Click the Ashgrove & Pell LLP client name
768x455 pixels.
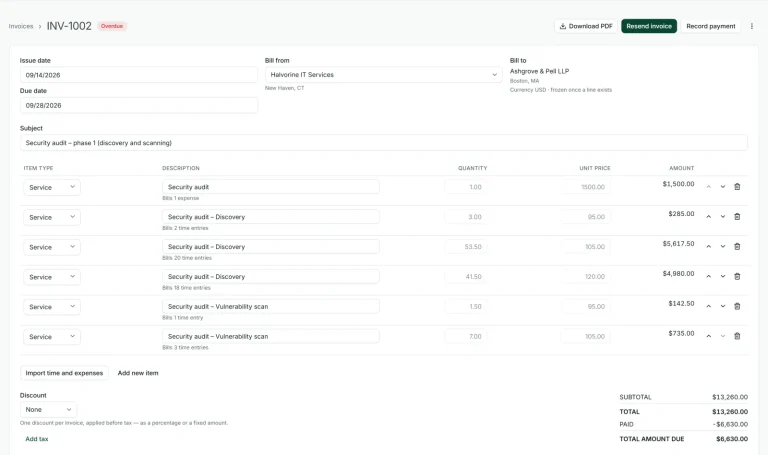(x=539, y=71)
